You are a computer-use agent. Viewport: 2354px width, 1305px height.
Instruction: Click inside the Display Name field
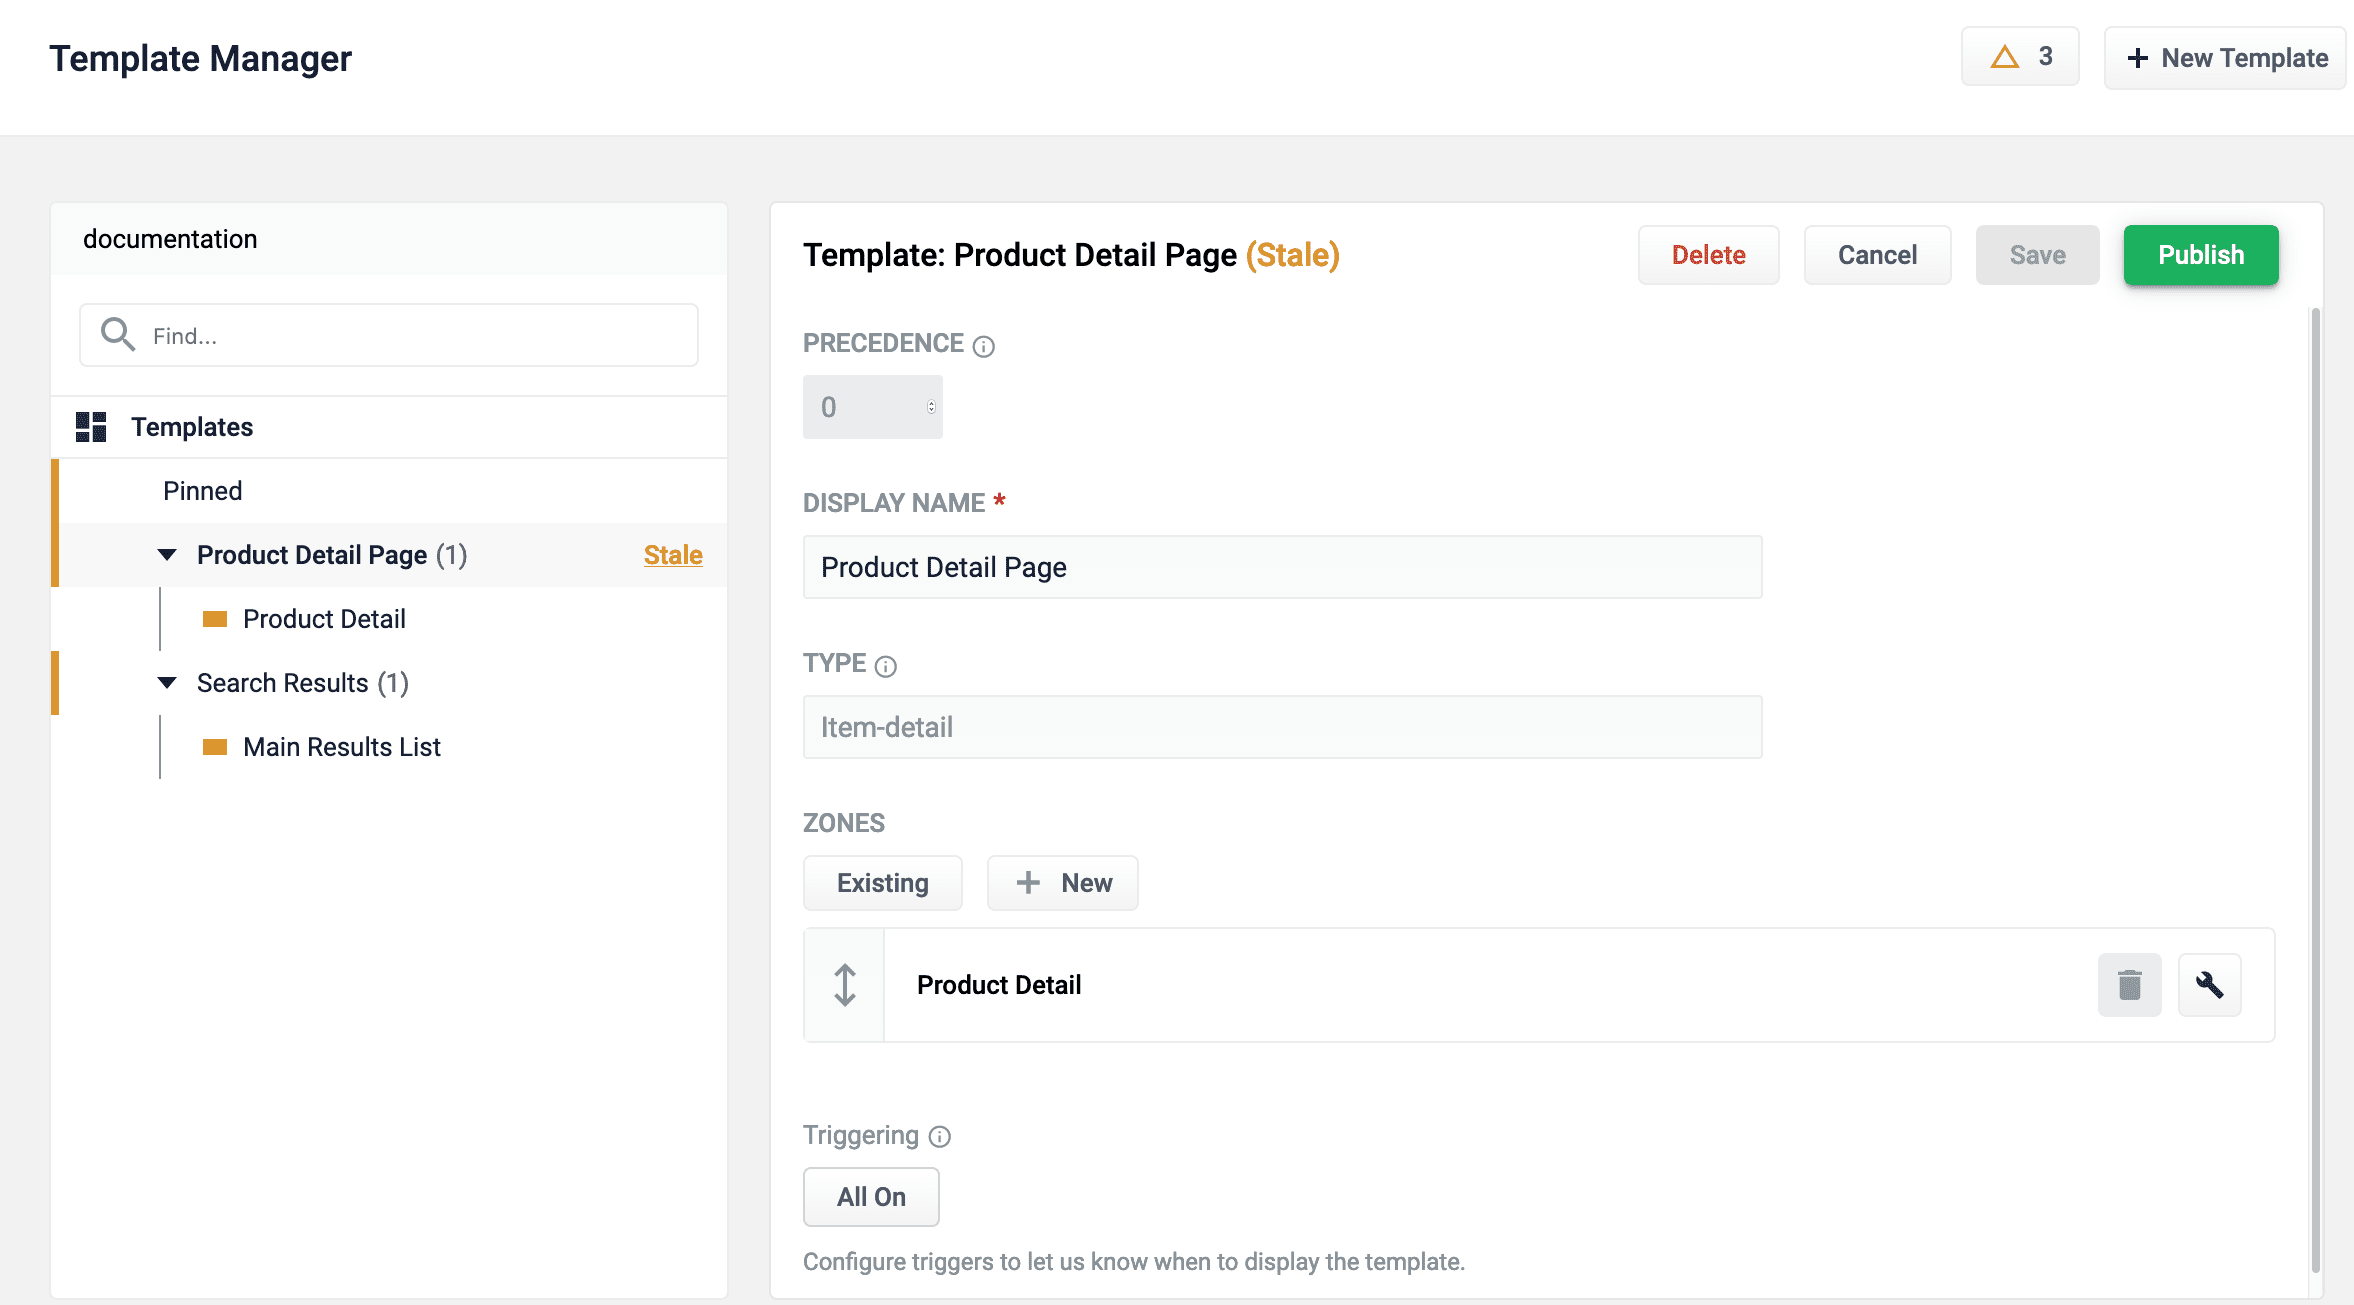[x=1281, y=567]
